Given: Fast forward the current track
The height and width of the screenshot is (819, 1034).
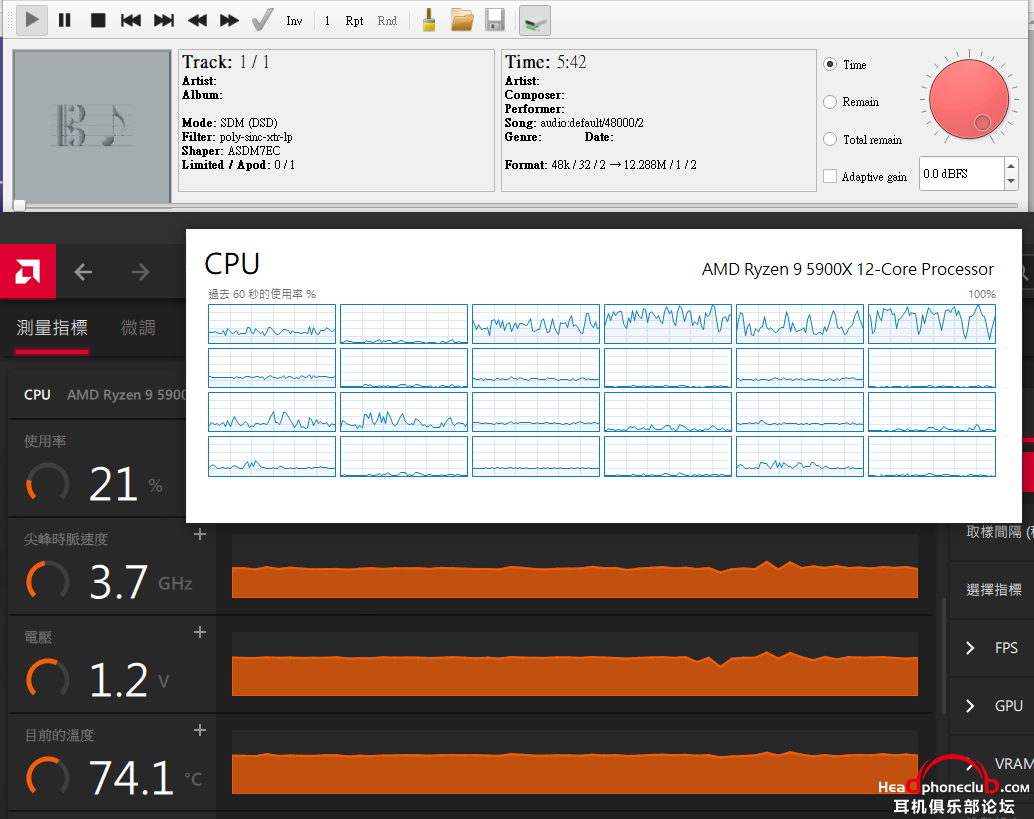Looking at the screenshot, I should [x=229, y=20].
